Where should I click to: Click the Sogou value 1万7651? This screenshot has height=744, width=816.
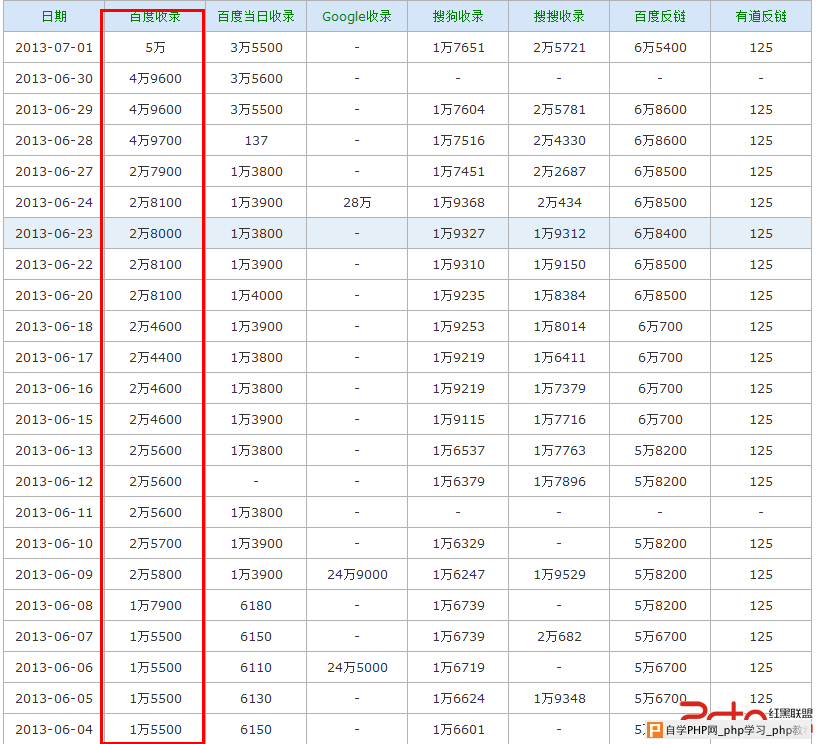pyautogui.click(x=458, y=48)
